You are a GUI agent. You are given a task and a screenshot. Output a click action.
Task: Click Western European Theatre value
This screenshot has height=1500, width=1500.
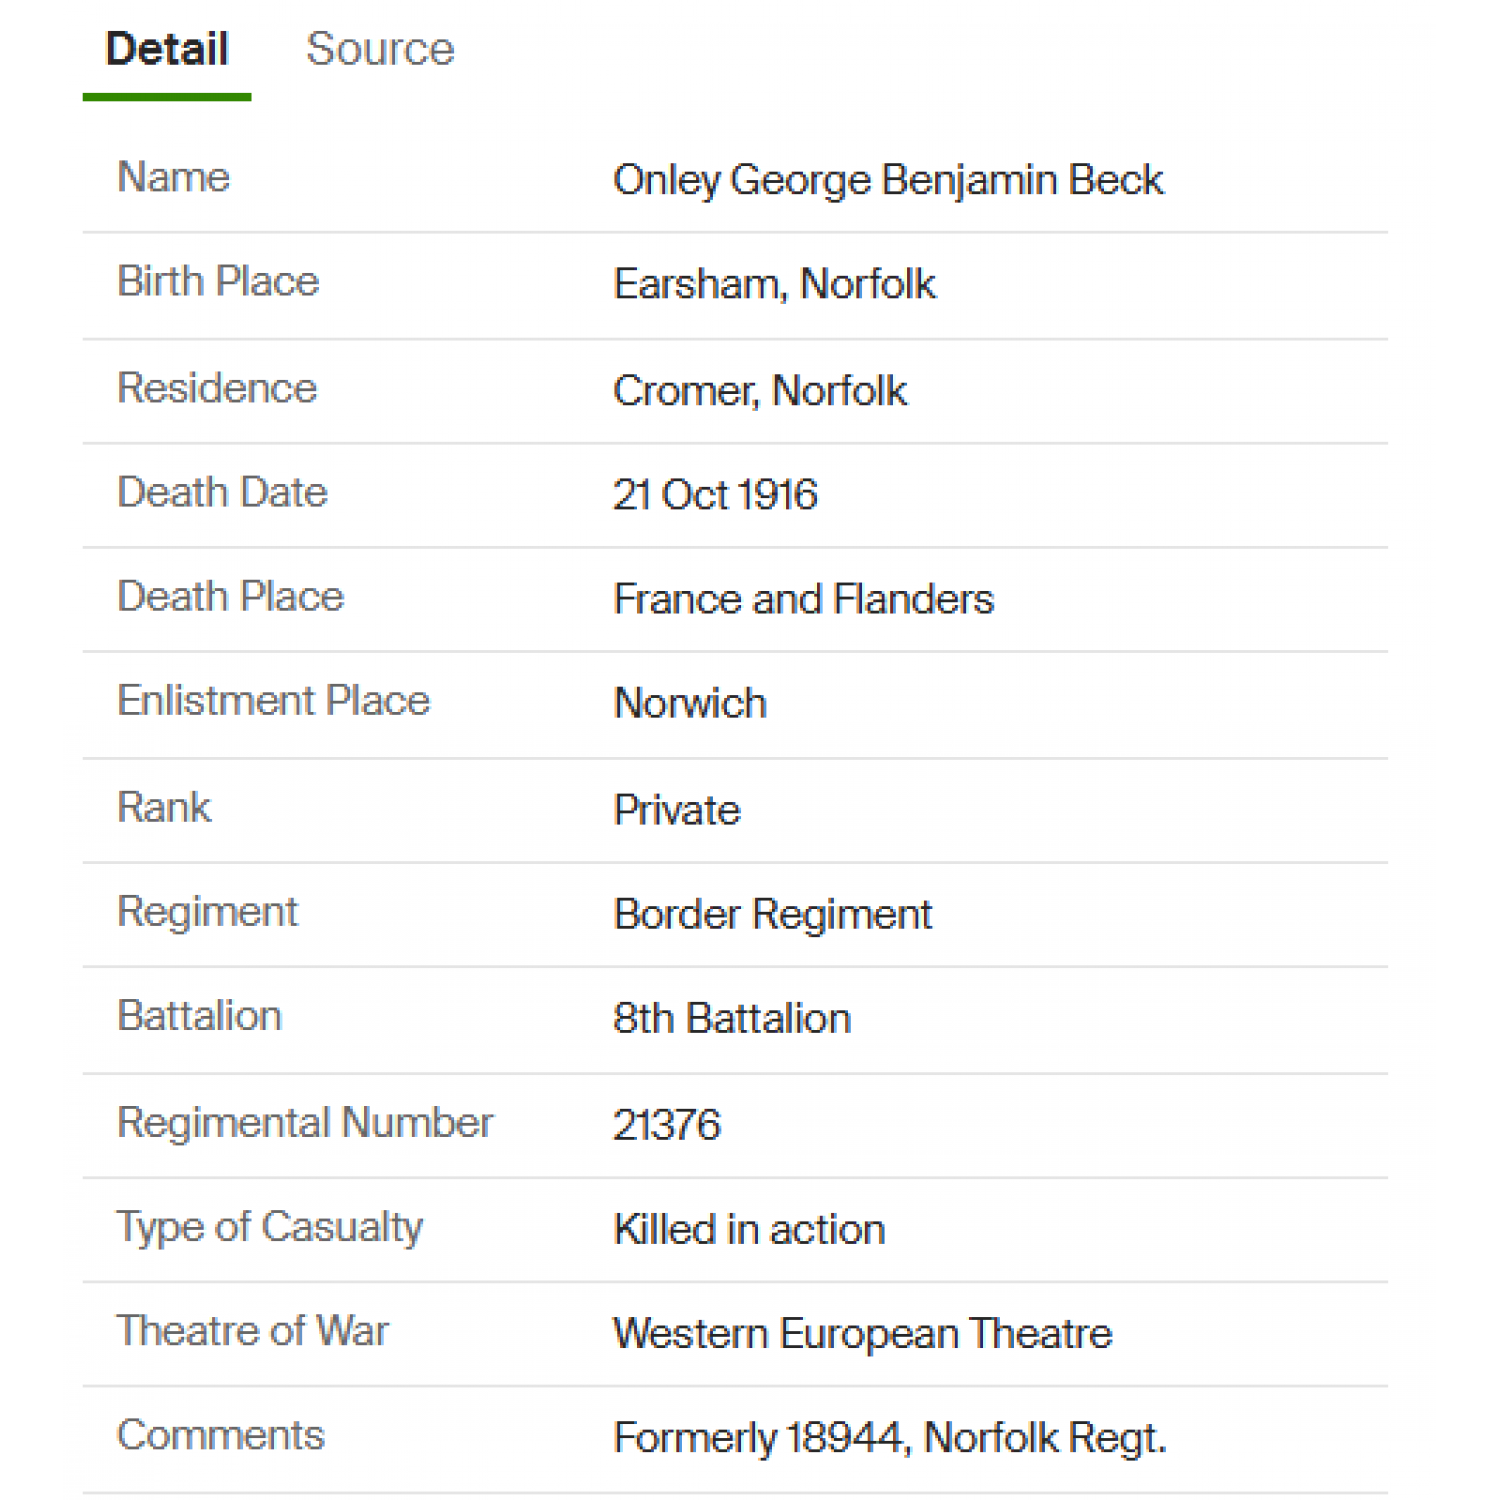862,1334
